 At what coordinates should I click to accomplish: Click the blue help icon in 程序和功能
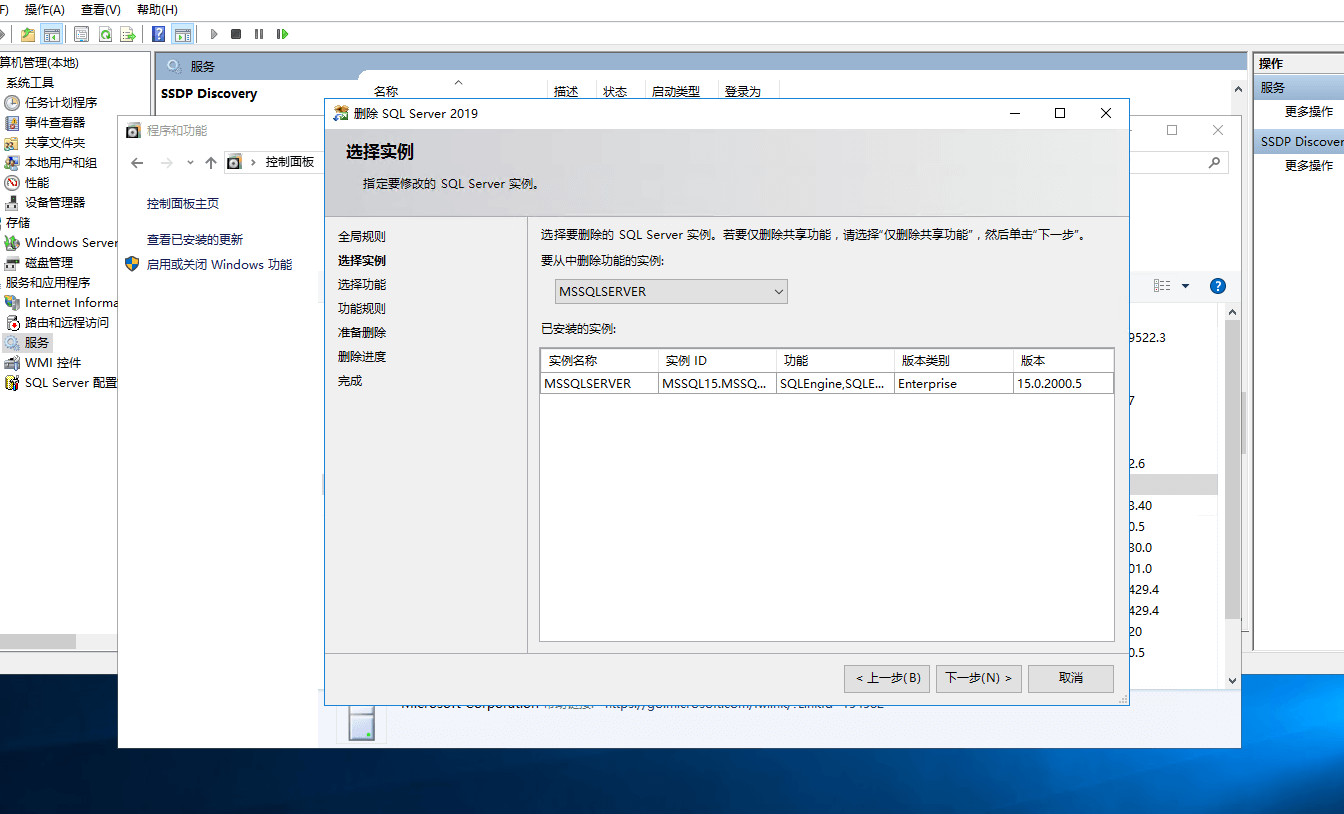[1217, 286]
